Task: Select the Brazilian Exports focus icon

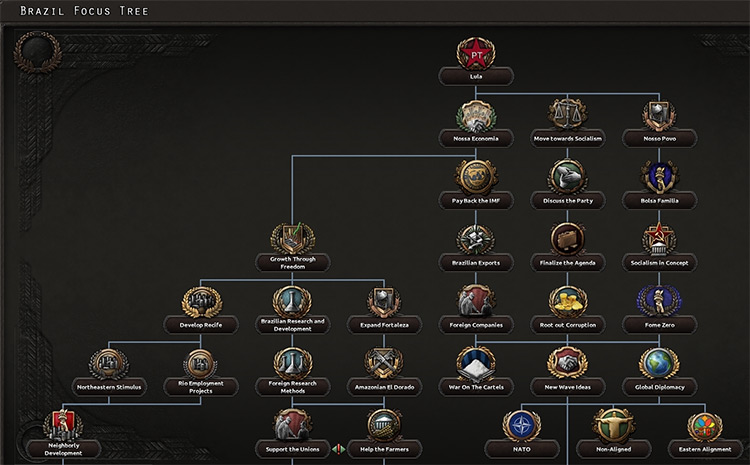Action: pyautogui.click(x=476, y=240)
